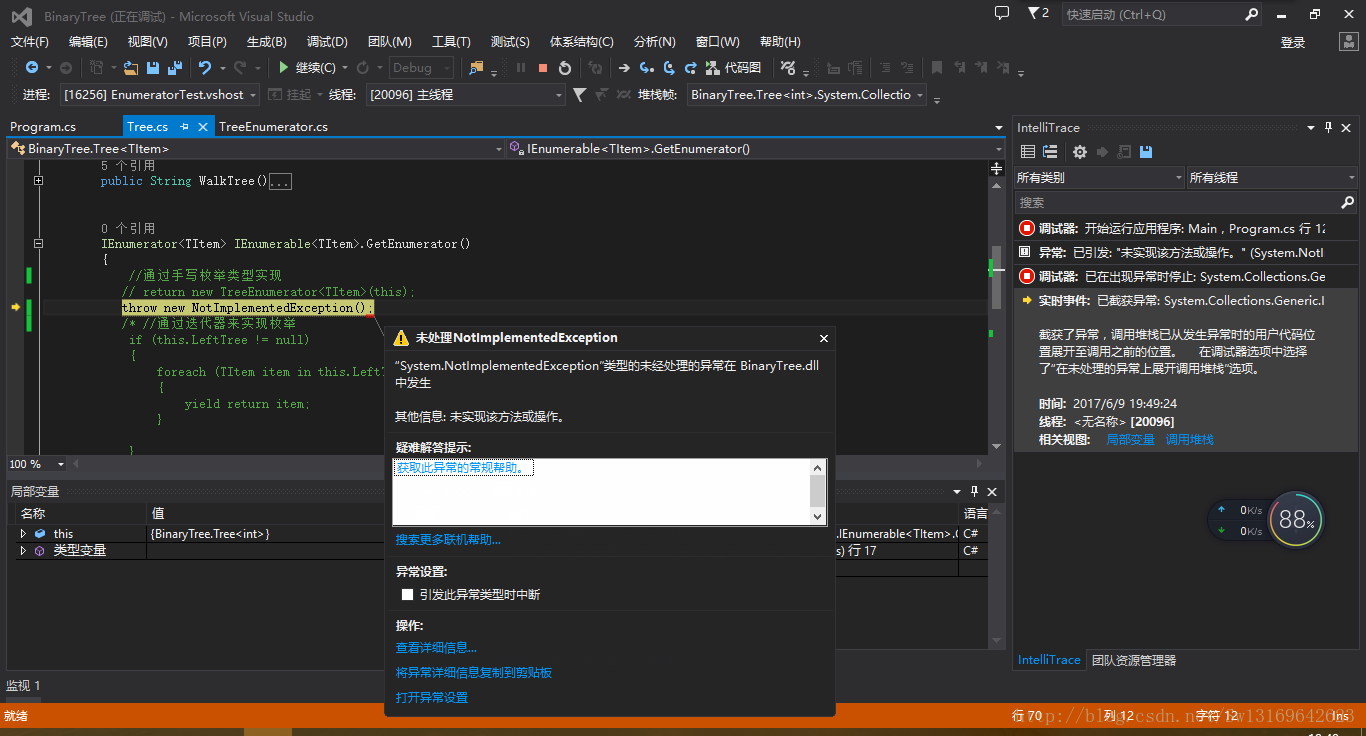Open the Code Map (代码图) tool
The image size is (1366, 736).
pyautogui.click(x=733, y=68)
